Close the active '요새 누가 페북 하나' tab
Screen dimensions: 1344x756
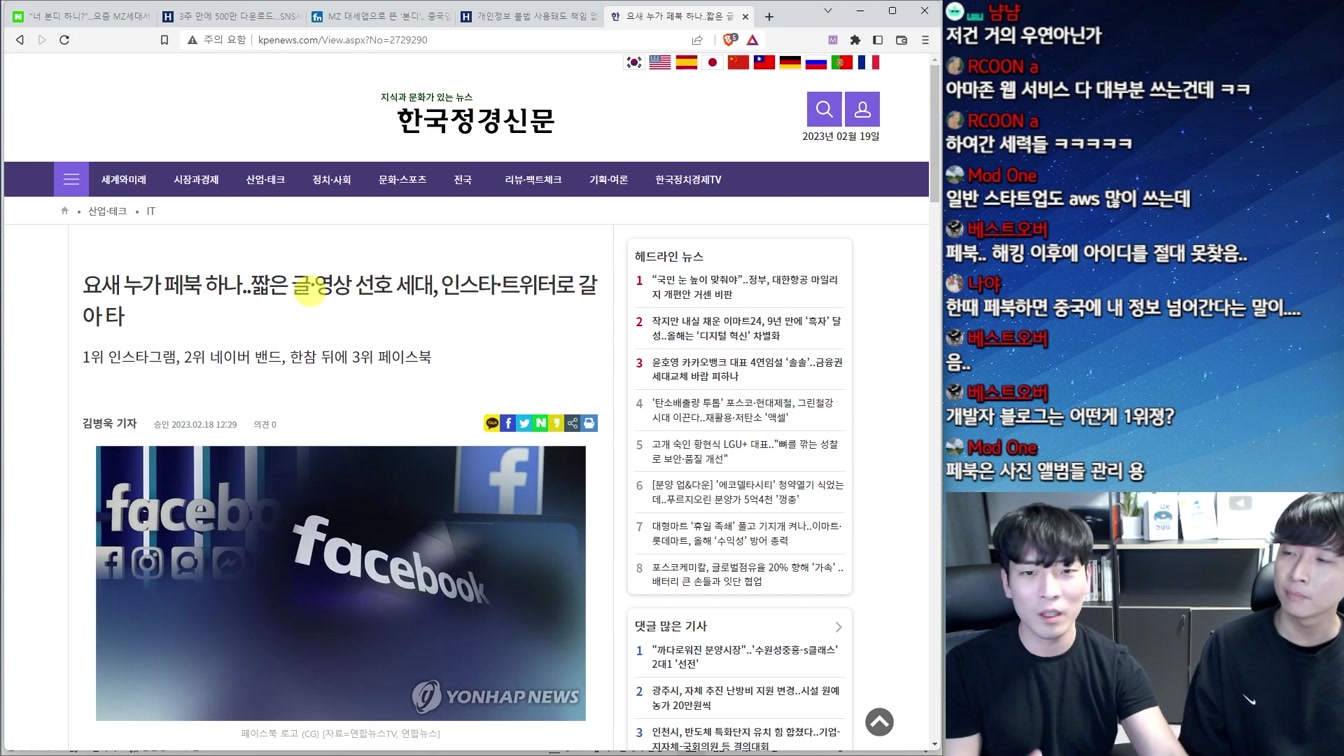click(745, 17)
